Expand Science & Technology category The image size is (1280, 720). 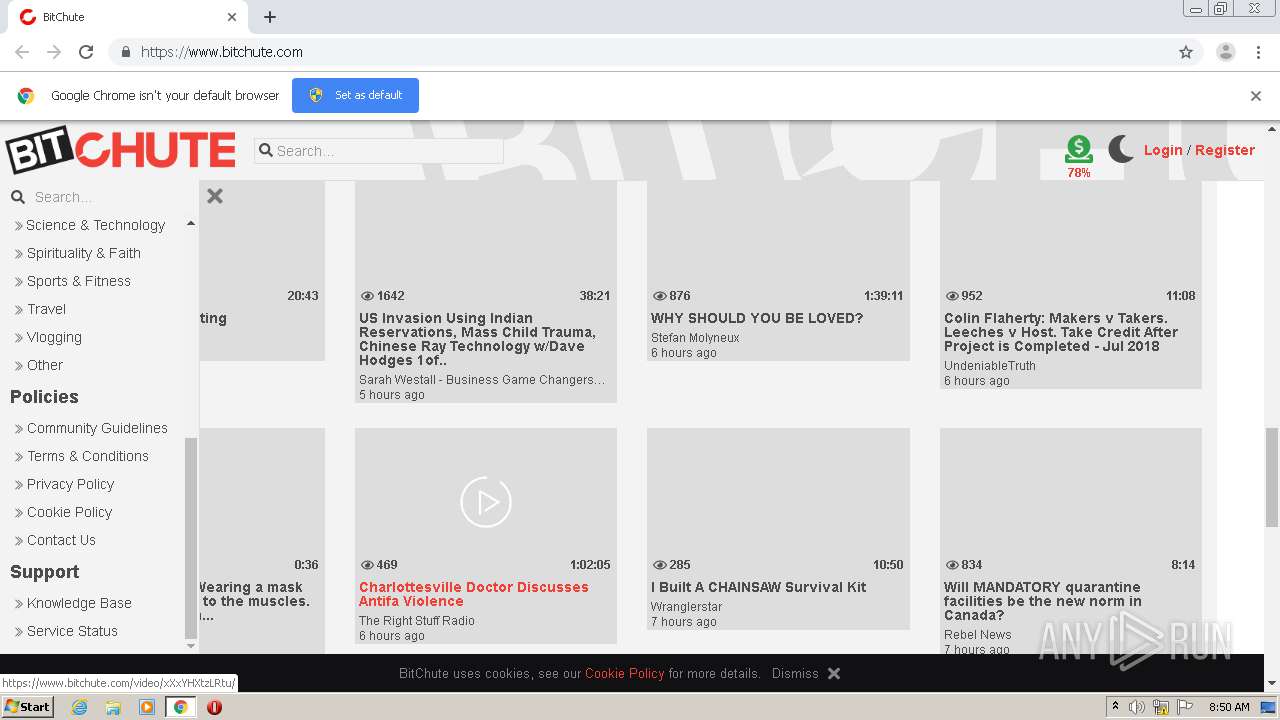point(95,225)
